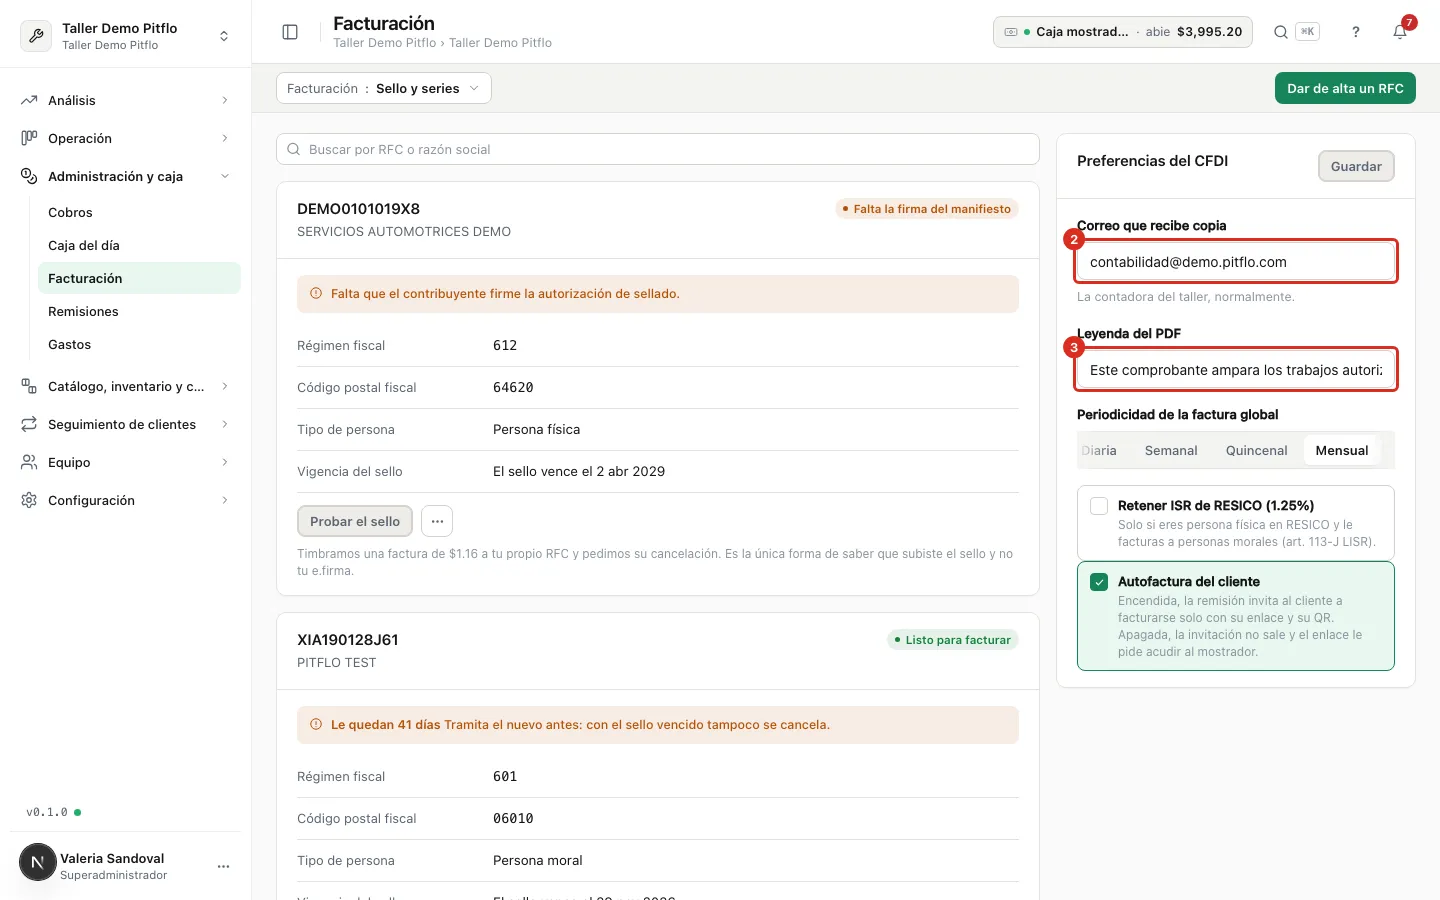Click the Catálogo, inventario icon
Image resolution: width=1440 pixels, height=900 pixels.
pyautogui.click(x=29, y=386)
